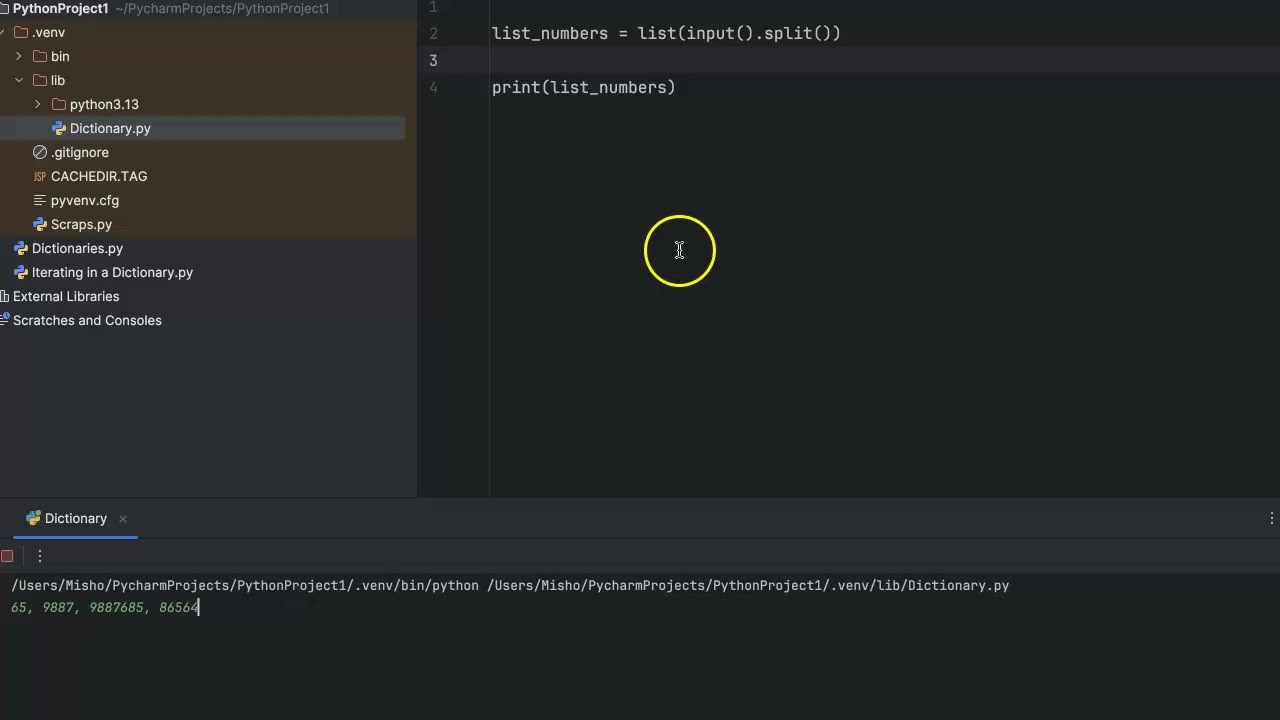The width and height of the screenshot is (1280, 720).
Task: Click the .venv/bin/python interpreter path
Action: coord(245,585)
